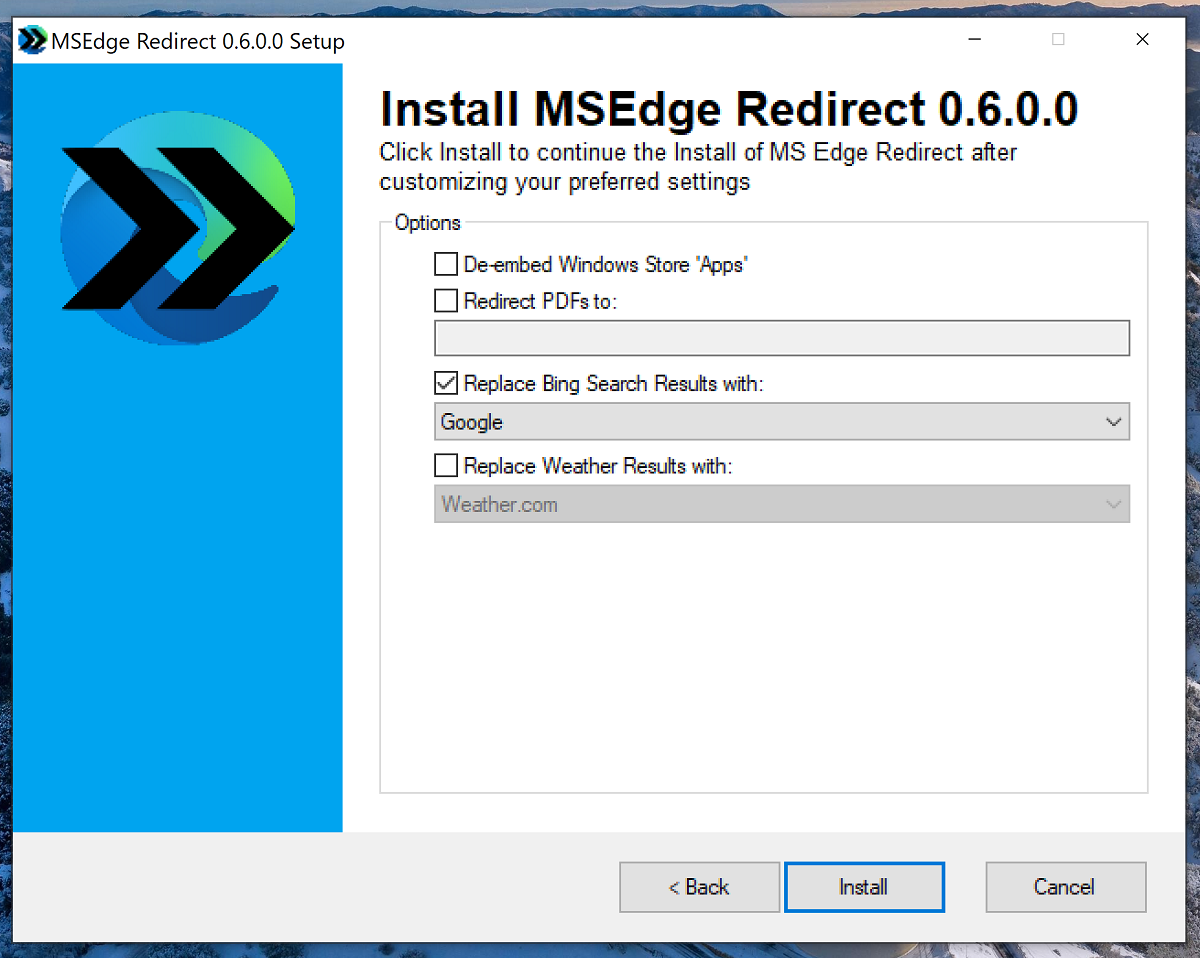Screen dimensions: 1200x958
Task: Click inside the empty PDF redirect text field
Action: click(x=780, y=338)
